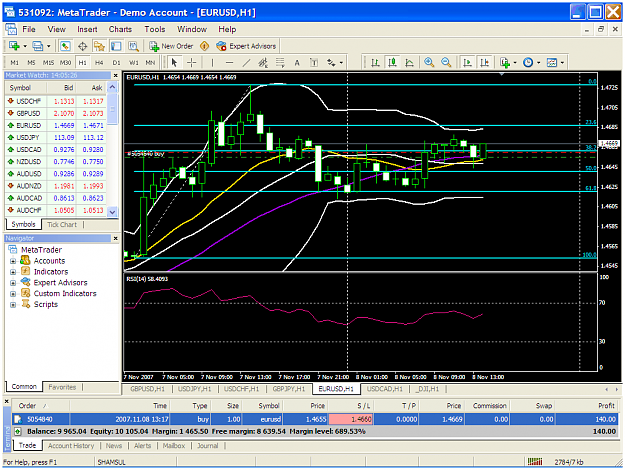Image resolution: width=625 pixels, height=470 pixels.
Task: Open the Journal terminal tab
Action: [207, 446]
